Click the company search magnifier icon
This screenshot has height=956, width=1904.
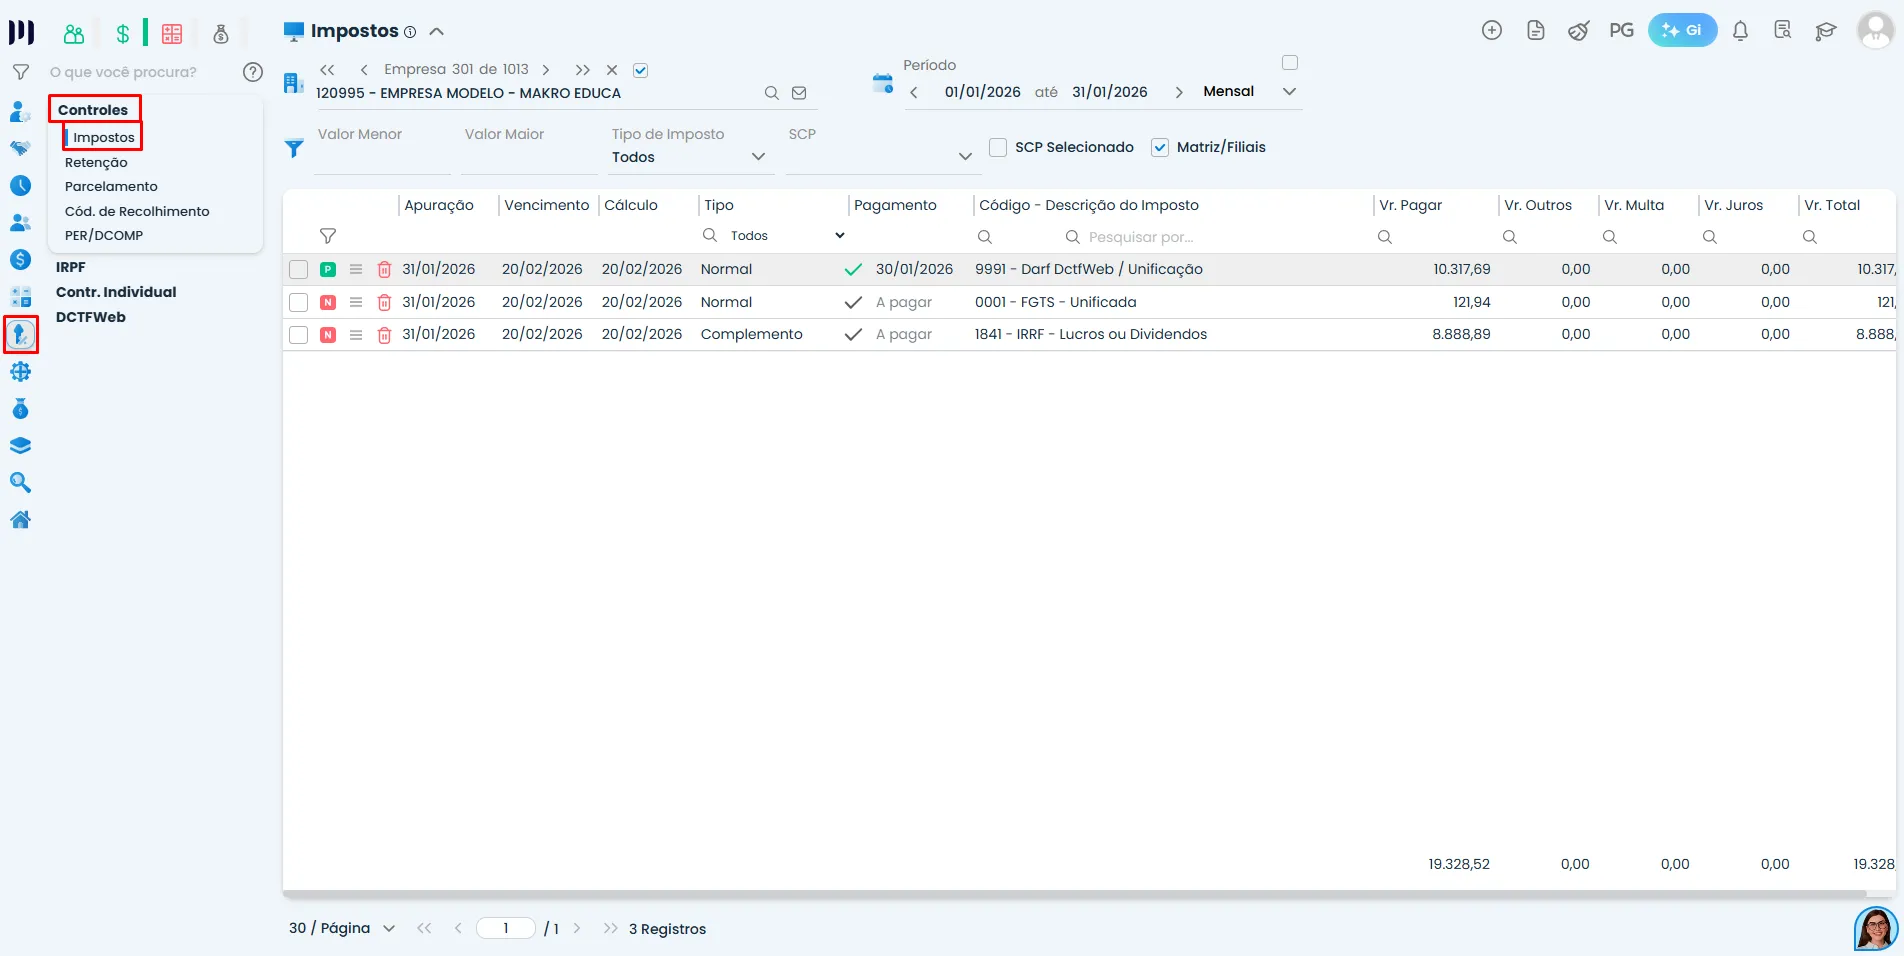pyautogui.click(x=771, y=93)
